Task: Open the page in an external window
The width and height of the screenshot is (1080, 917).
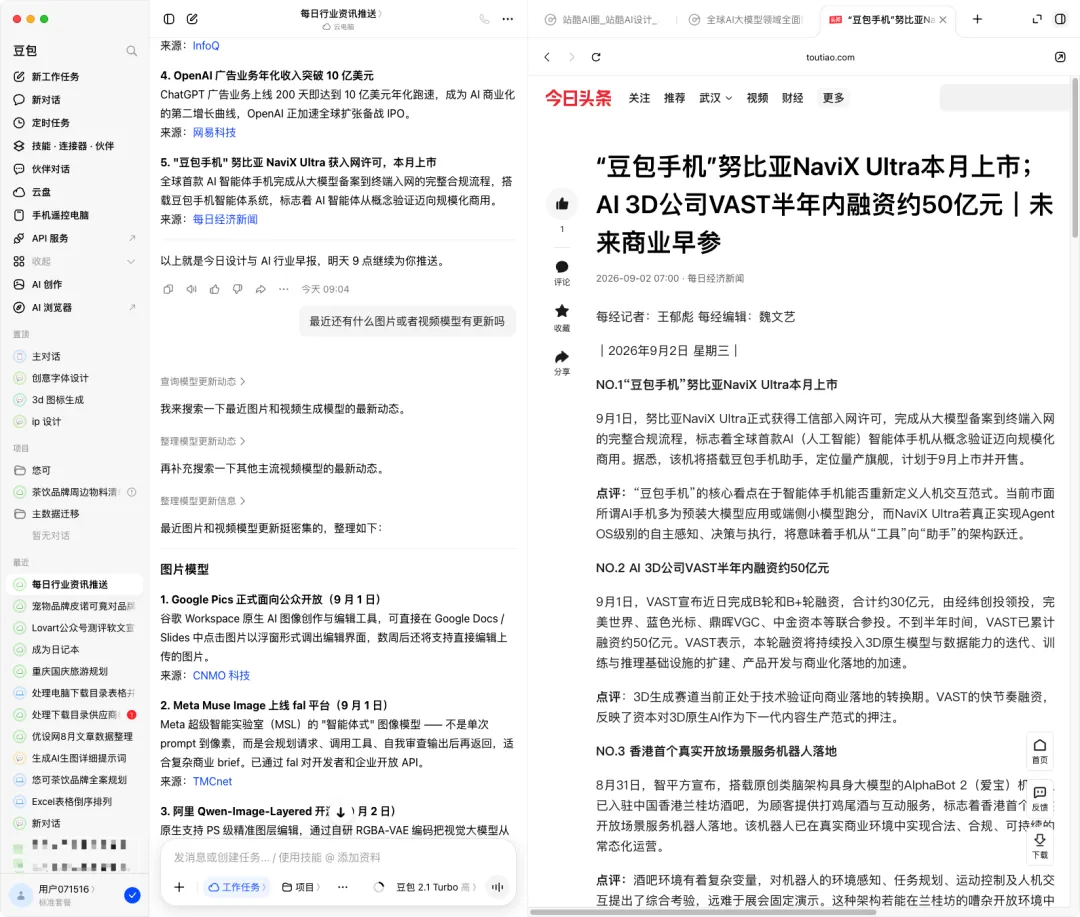Action: pos(1060,57)
